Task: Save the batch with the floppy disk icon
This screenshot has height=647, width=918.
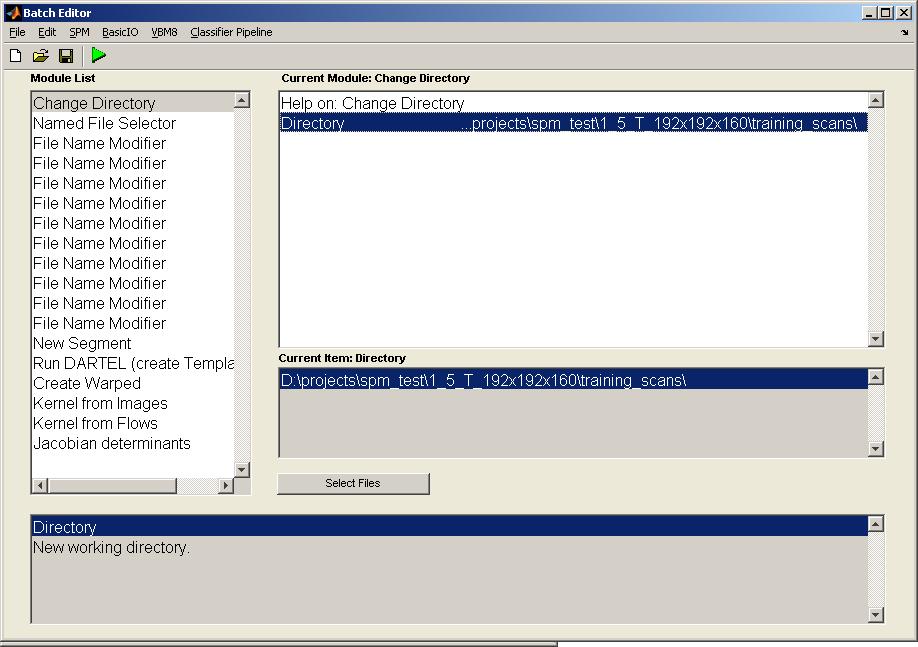Action: click(66, 56)
